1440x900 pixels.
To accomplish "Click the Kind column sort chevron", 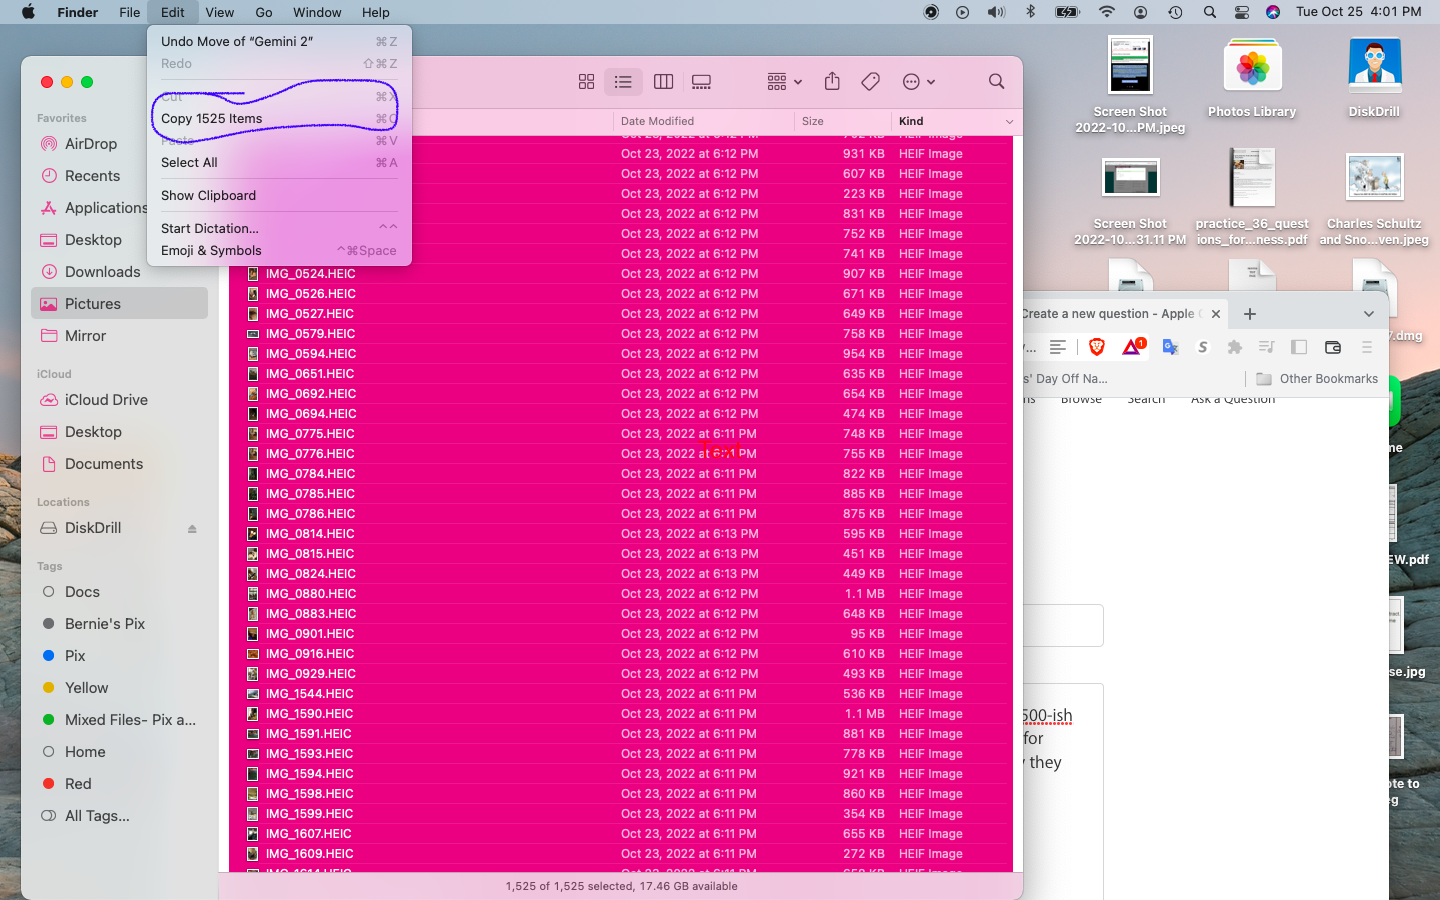I will click(x=1009, y=122).
